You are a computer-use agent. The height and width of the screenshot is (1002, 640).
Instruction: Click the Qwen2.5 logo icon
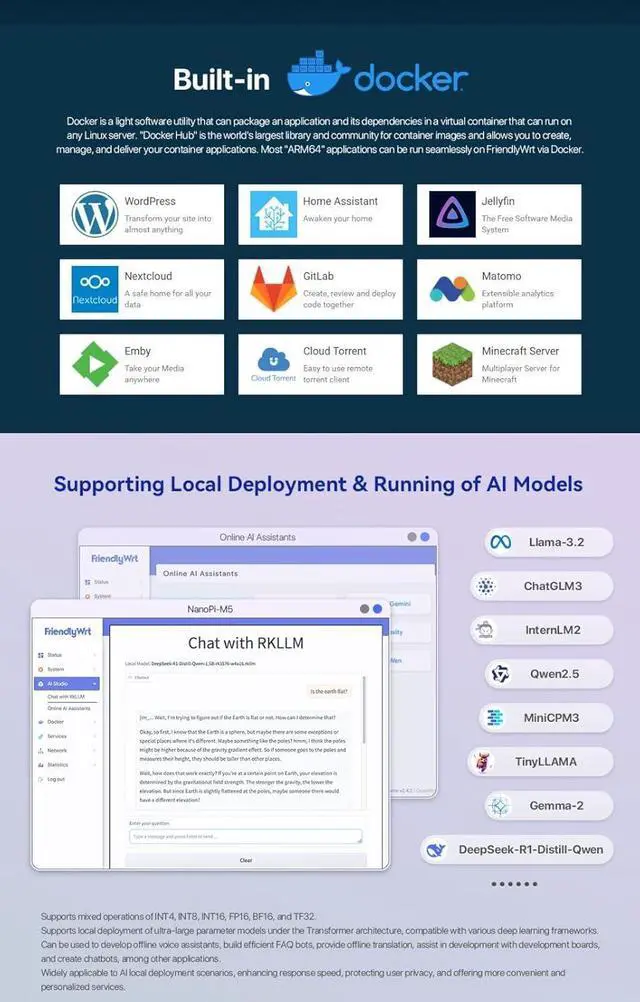(501, 674)
